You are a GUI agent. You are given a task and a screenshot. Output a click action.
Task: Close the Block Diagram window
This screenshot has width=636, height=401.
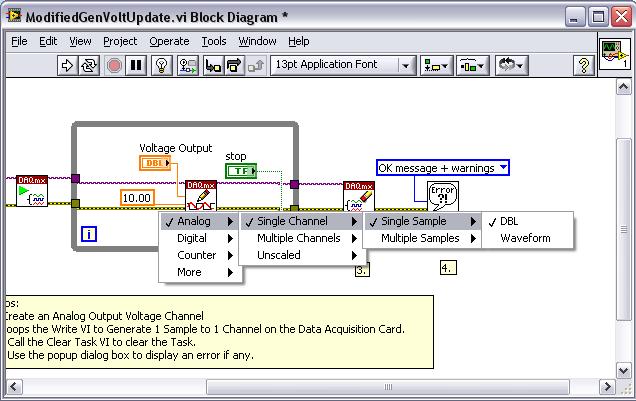point(621,17)
